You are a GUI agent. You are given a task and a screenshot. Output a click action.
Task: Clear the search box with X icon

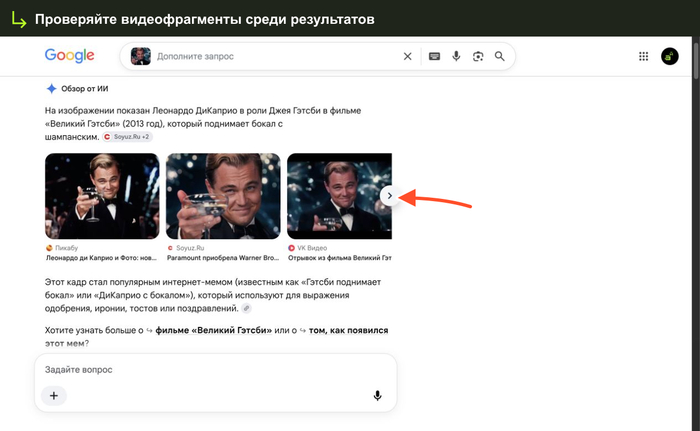click(408, 56)
